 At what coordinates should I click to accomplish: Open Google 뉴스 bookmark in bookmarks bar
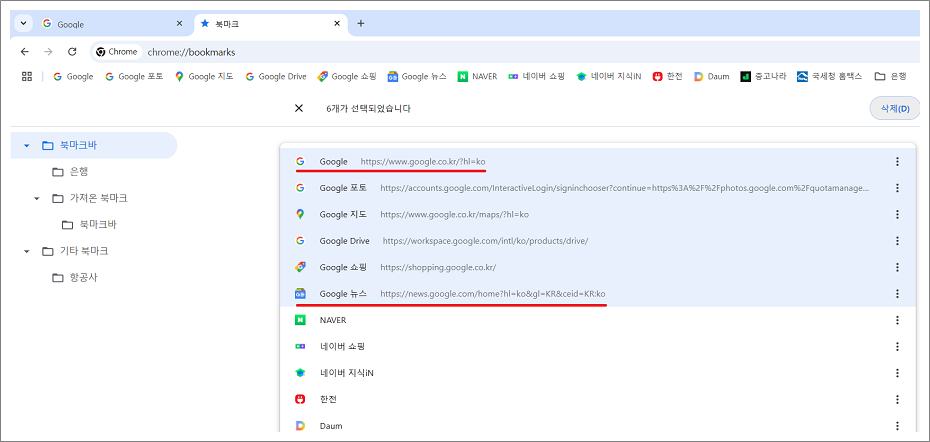pyautogui.click(x=417, y=77)
